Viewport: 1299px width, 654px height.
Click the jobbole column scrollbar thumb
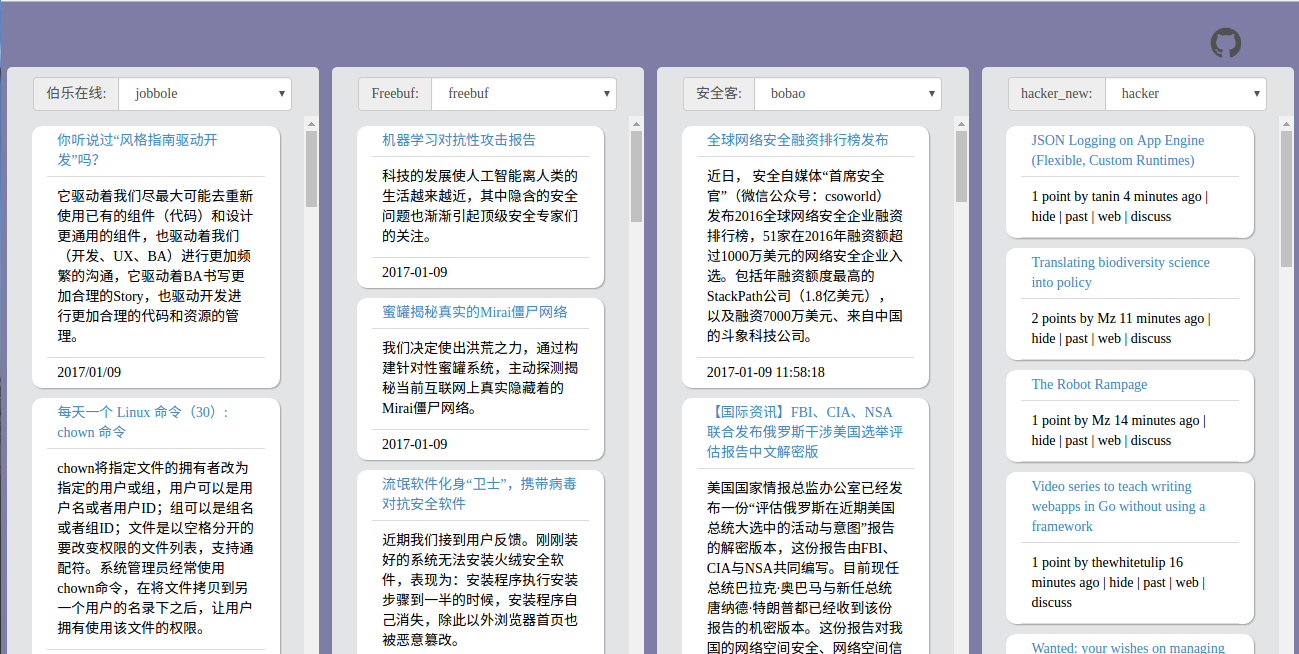(x=311, y=169)
